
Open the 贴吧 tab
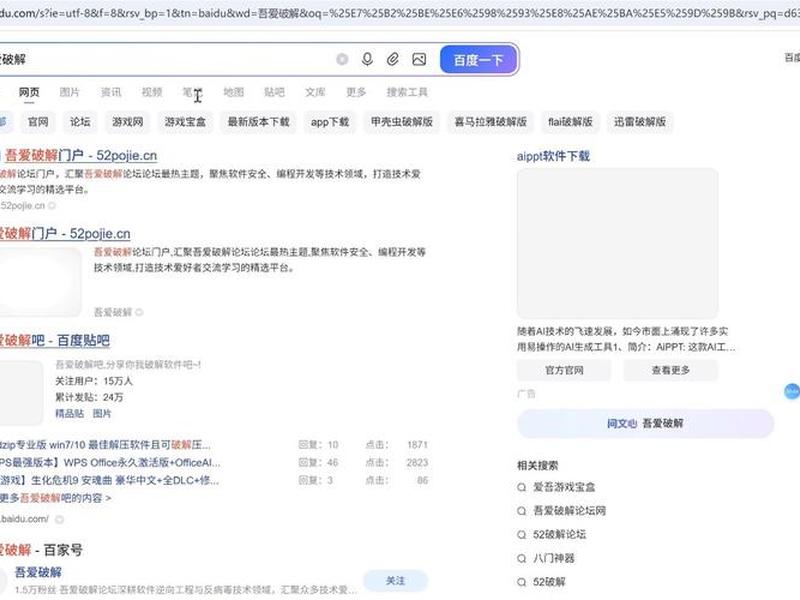274,92
